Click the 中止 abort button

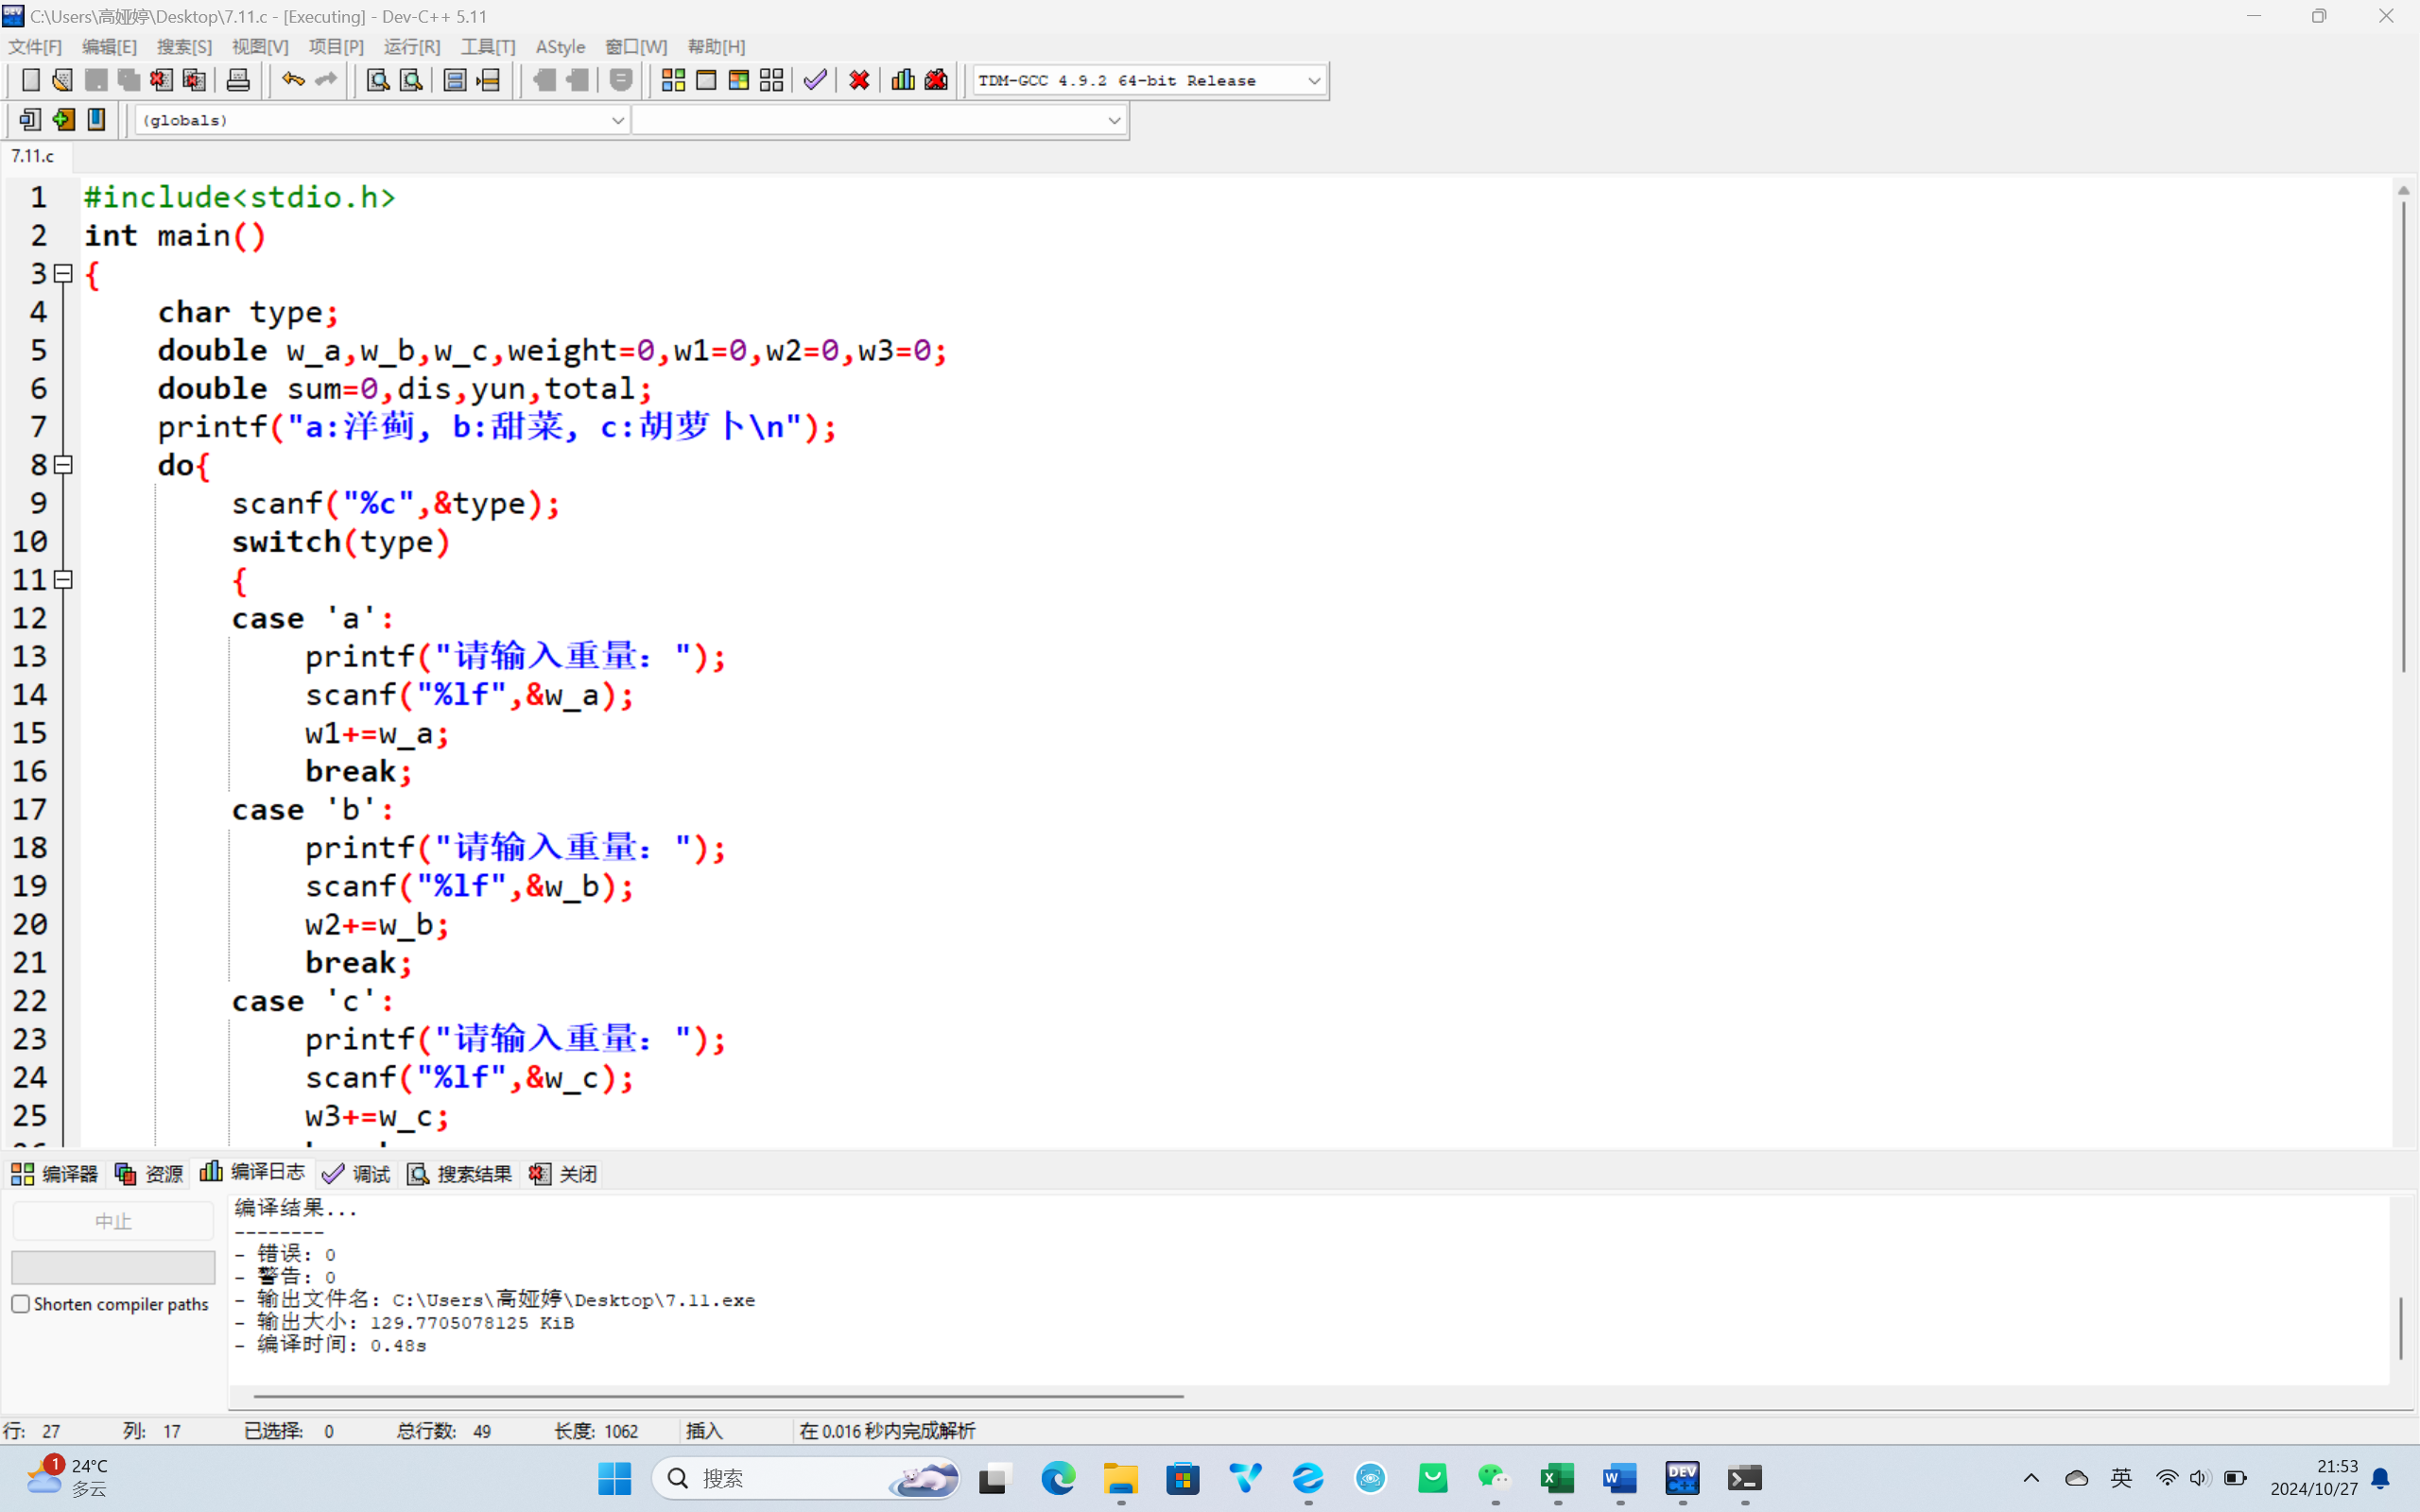point(113,1221)
